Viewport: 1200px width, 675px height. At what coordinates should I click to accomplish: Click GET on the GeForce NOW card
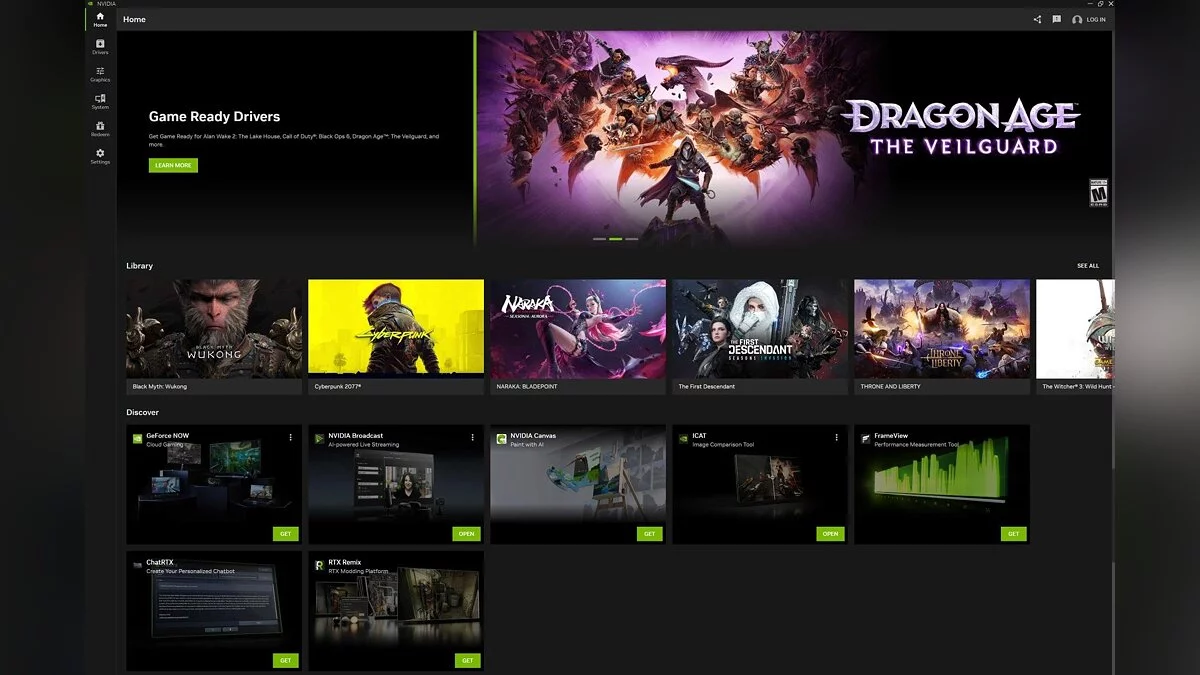(x=286, y=534)
